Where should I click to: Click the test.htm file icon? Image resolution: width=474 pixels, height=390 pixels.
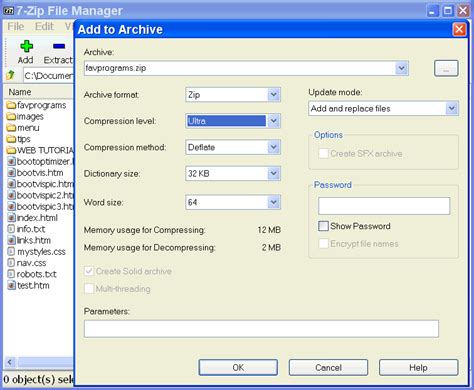click(11, 285)
